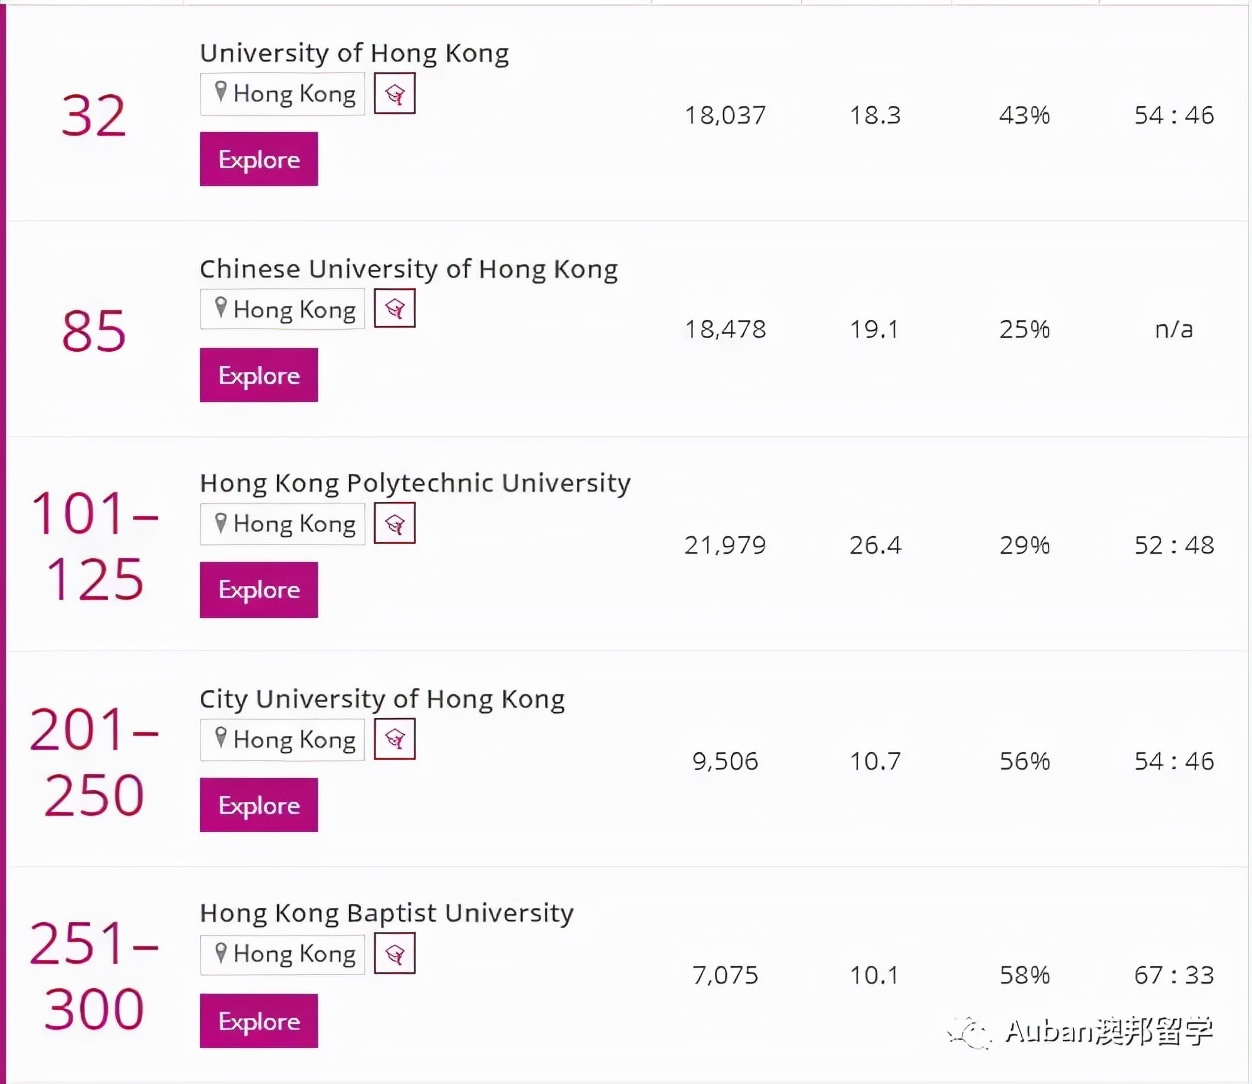Select Hong Kong location badge for Baptist University
The width and height of the screenshot is (1252, 1084).
point(281,953)
